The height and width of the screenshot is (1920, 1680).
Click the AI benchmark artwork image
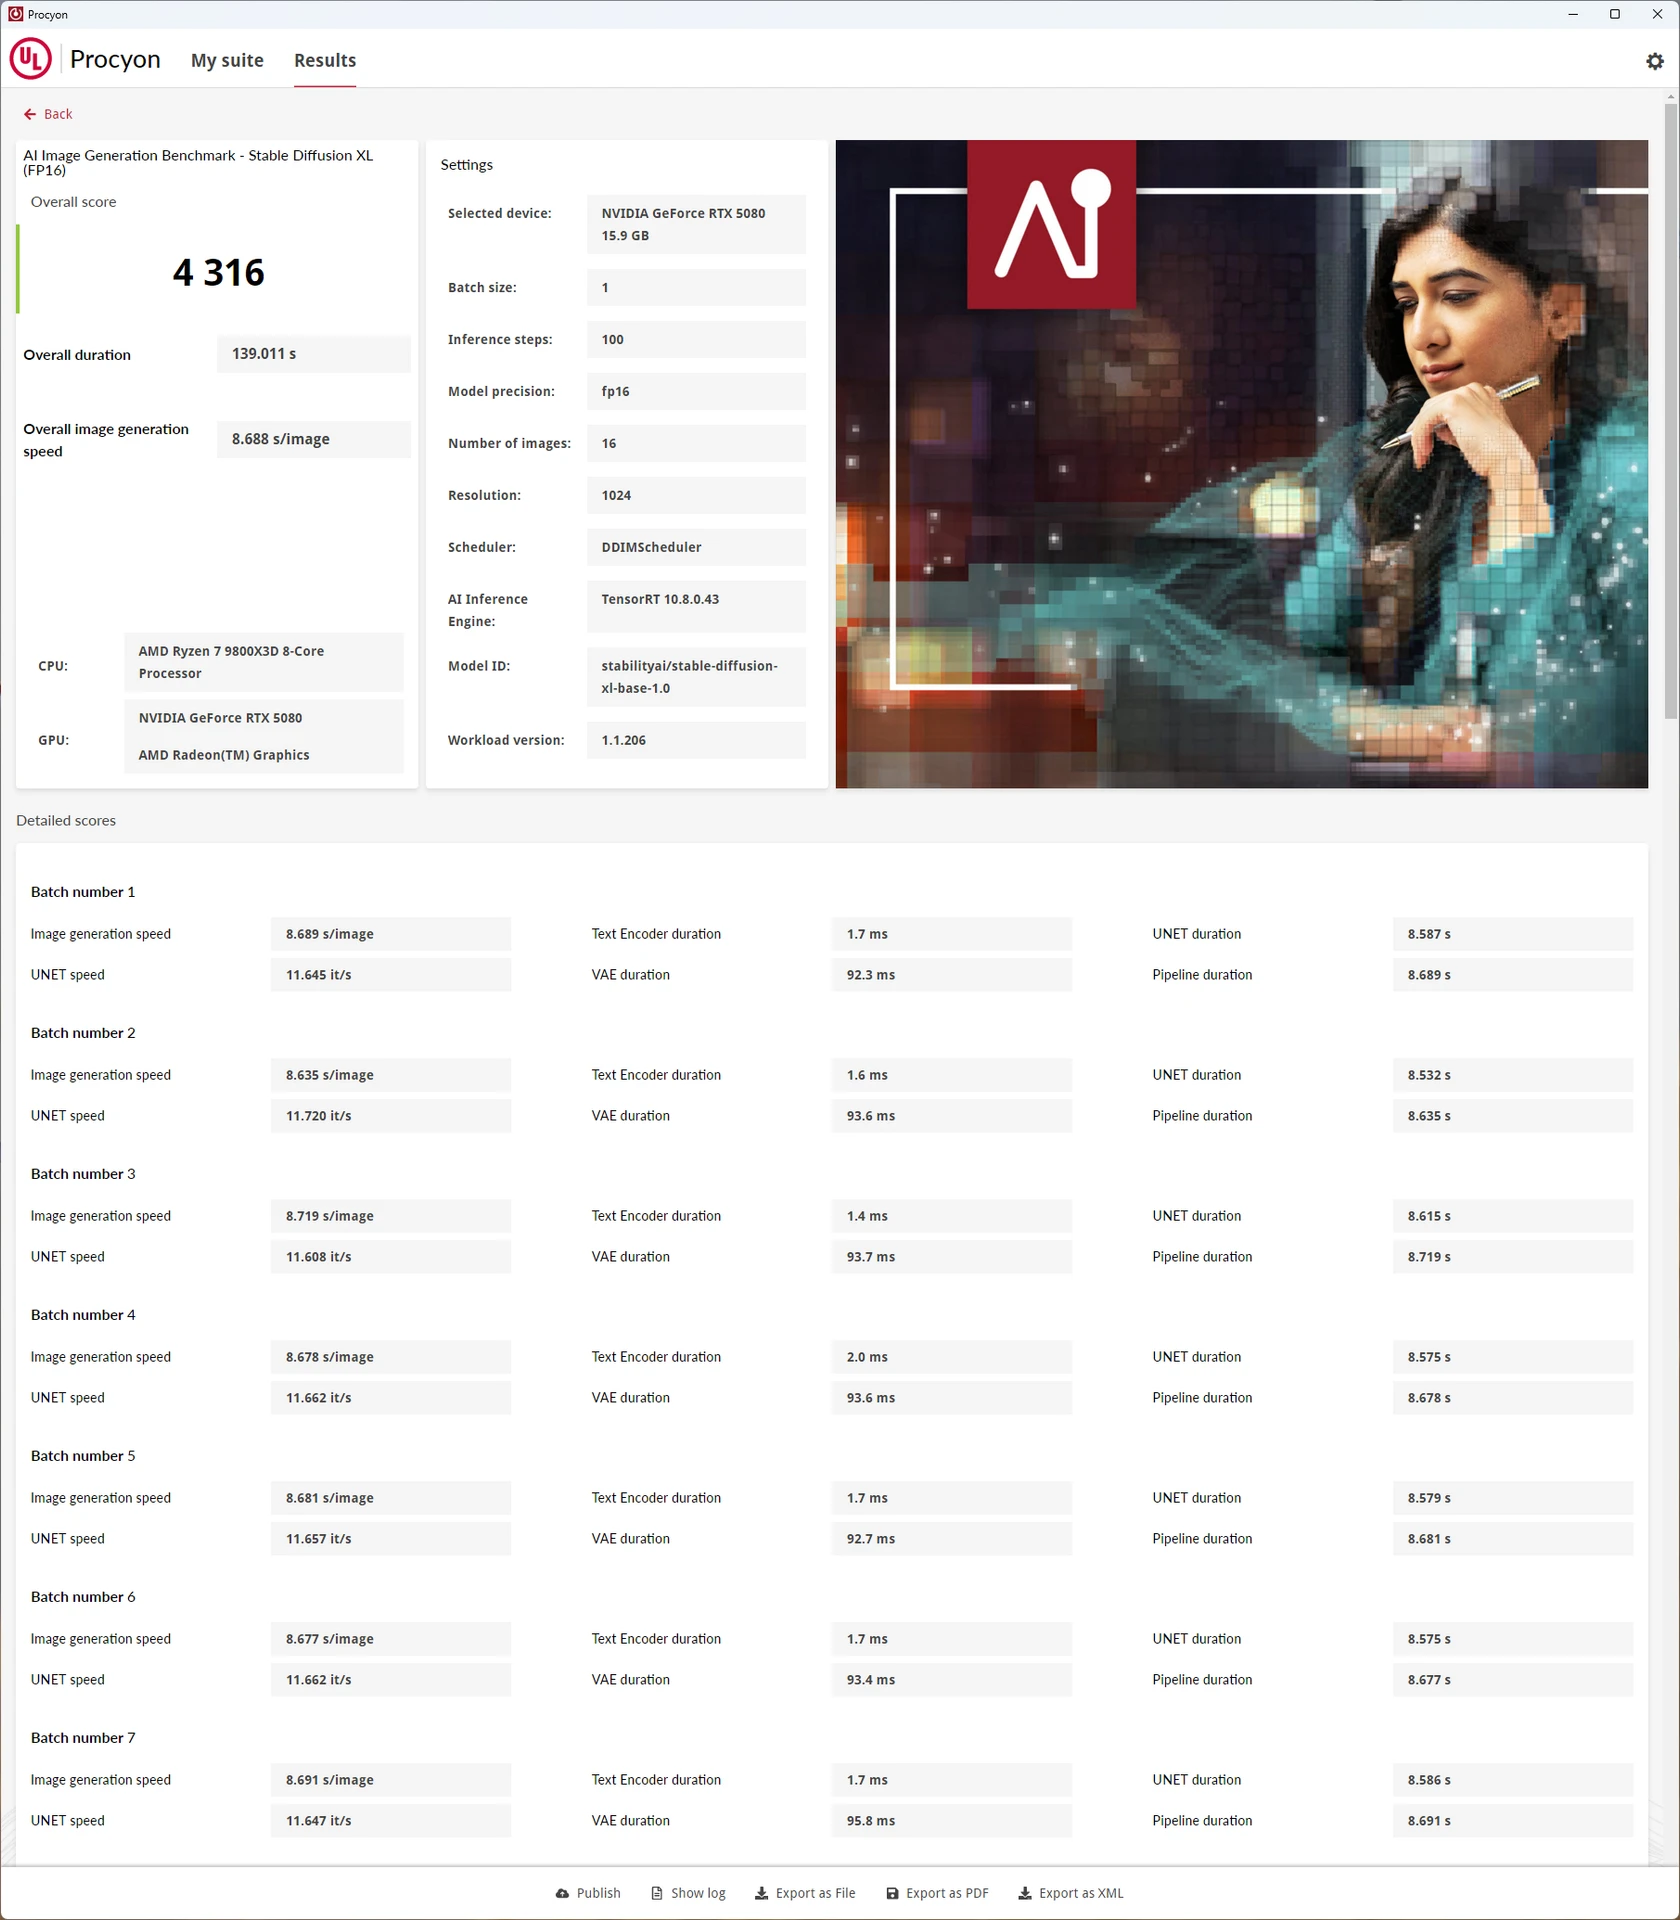click(1241, 464)
